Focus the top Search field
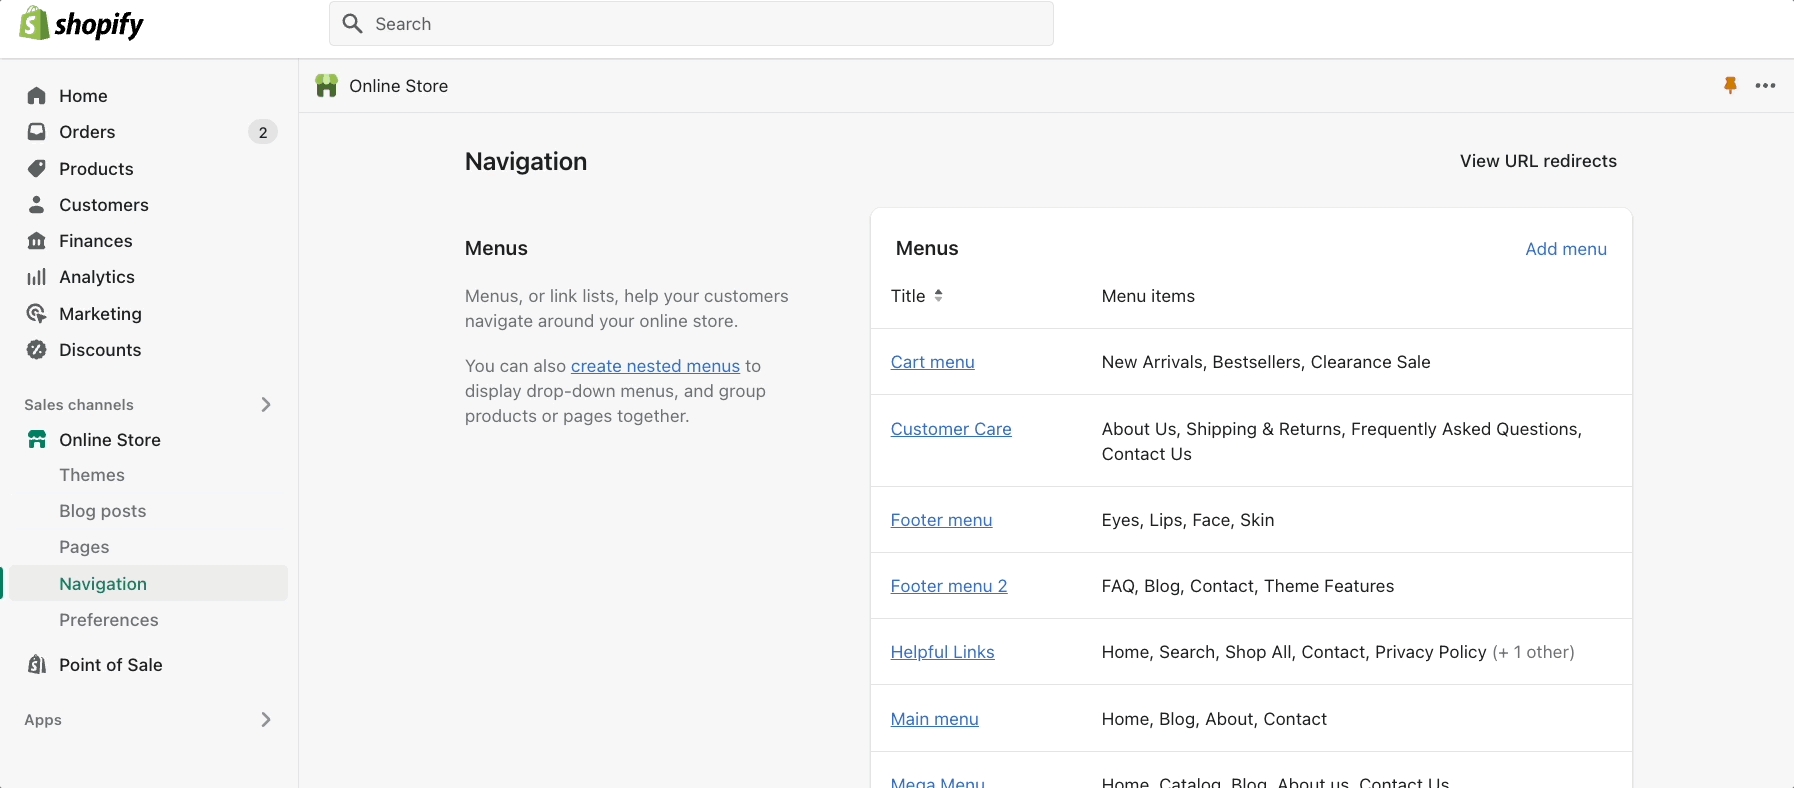 click(x=691, y=24)
